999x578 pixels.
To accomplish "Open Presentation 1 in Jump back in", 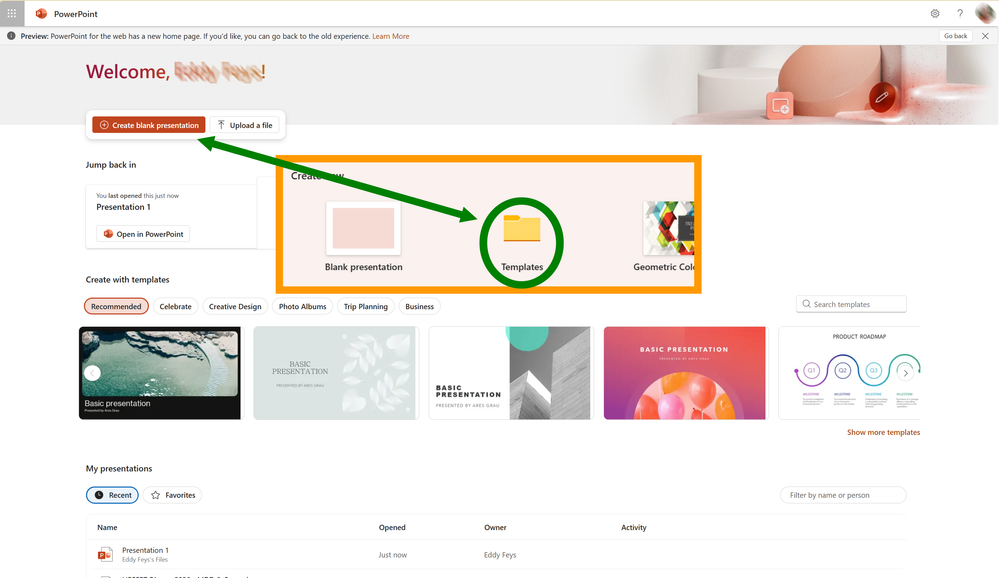I will click(x=124, y=207).
